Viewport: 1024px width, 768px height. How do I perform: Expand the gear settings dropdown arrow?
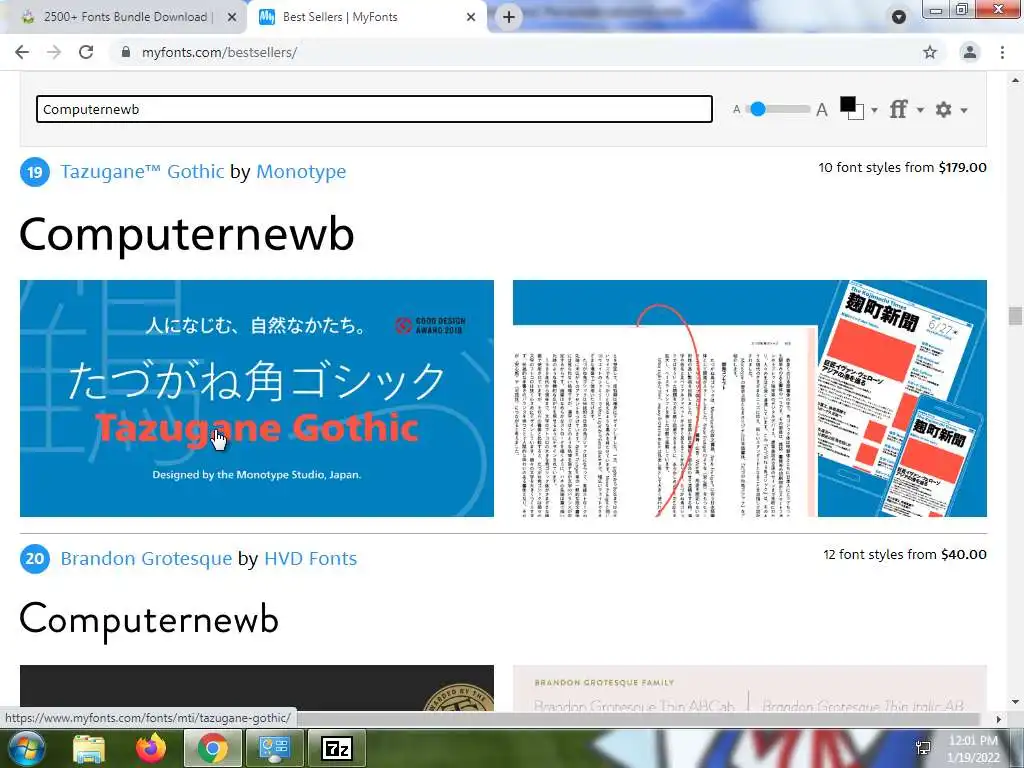[963, 110]
